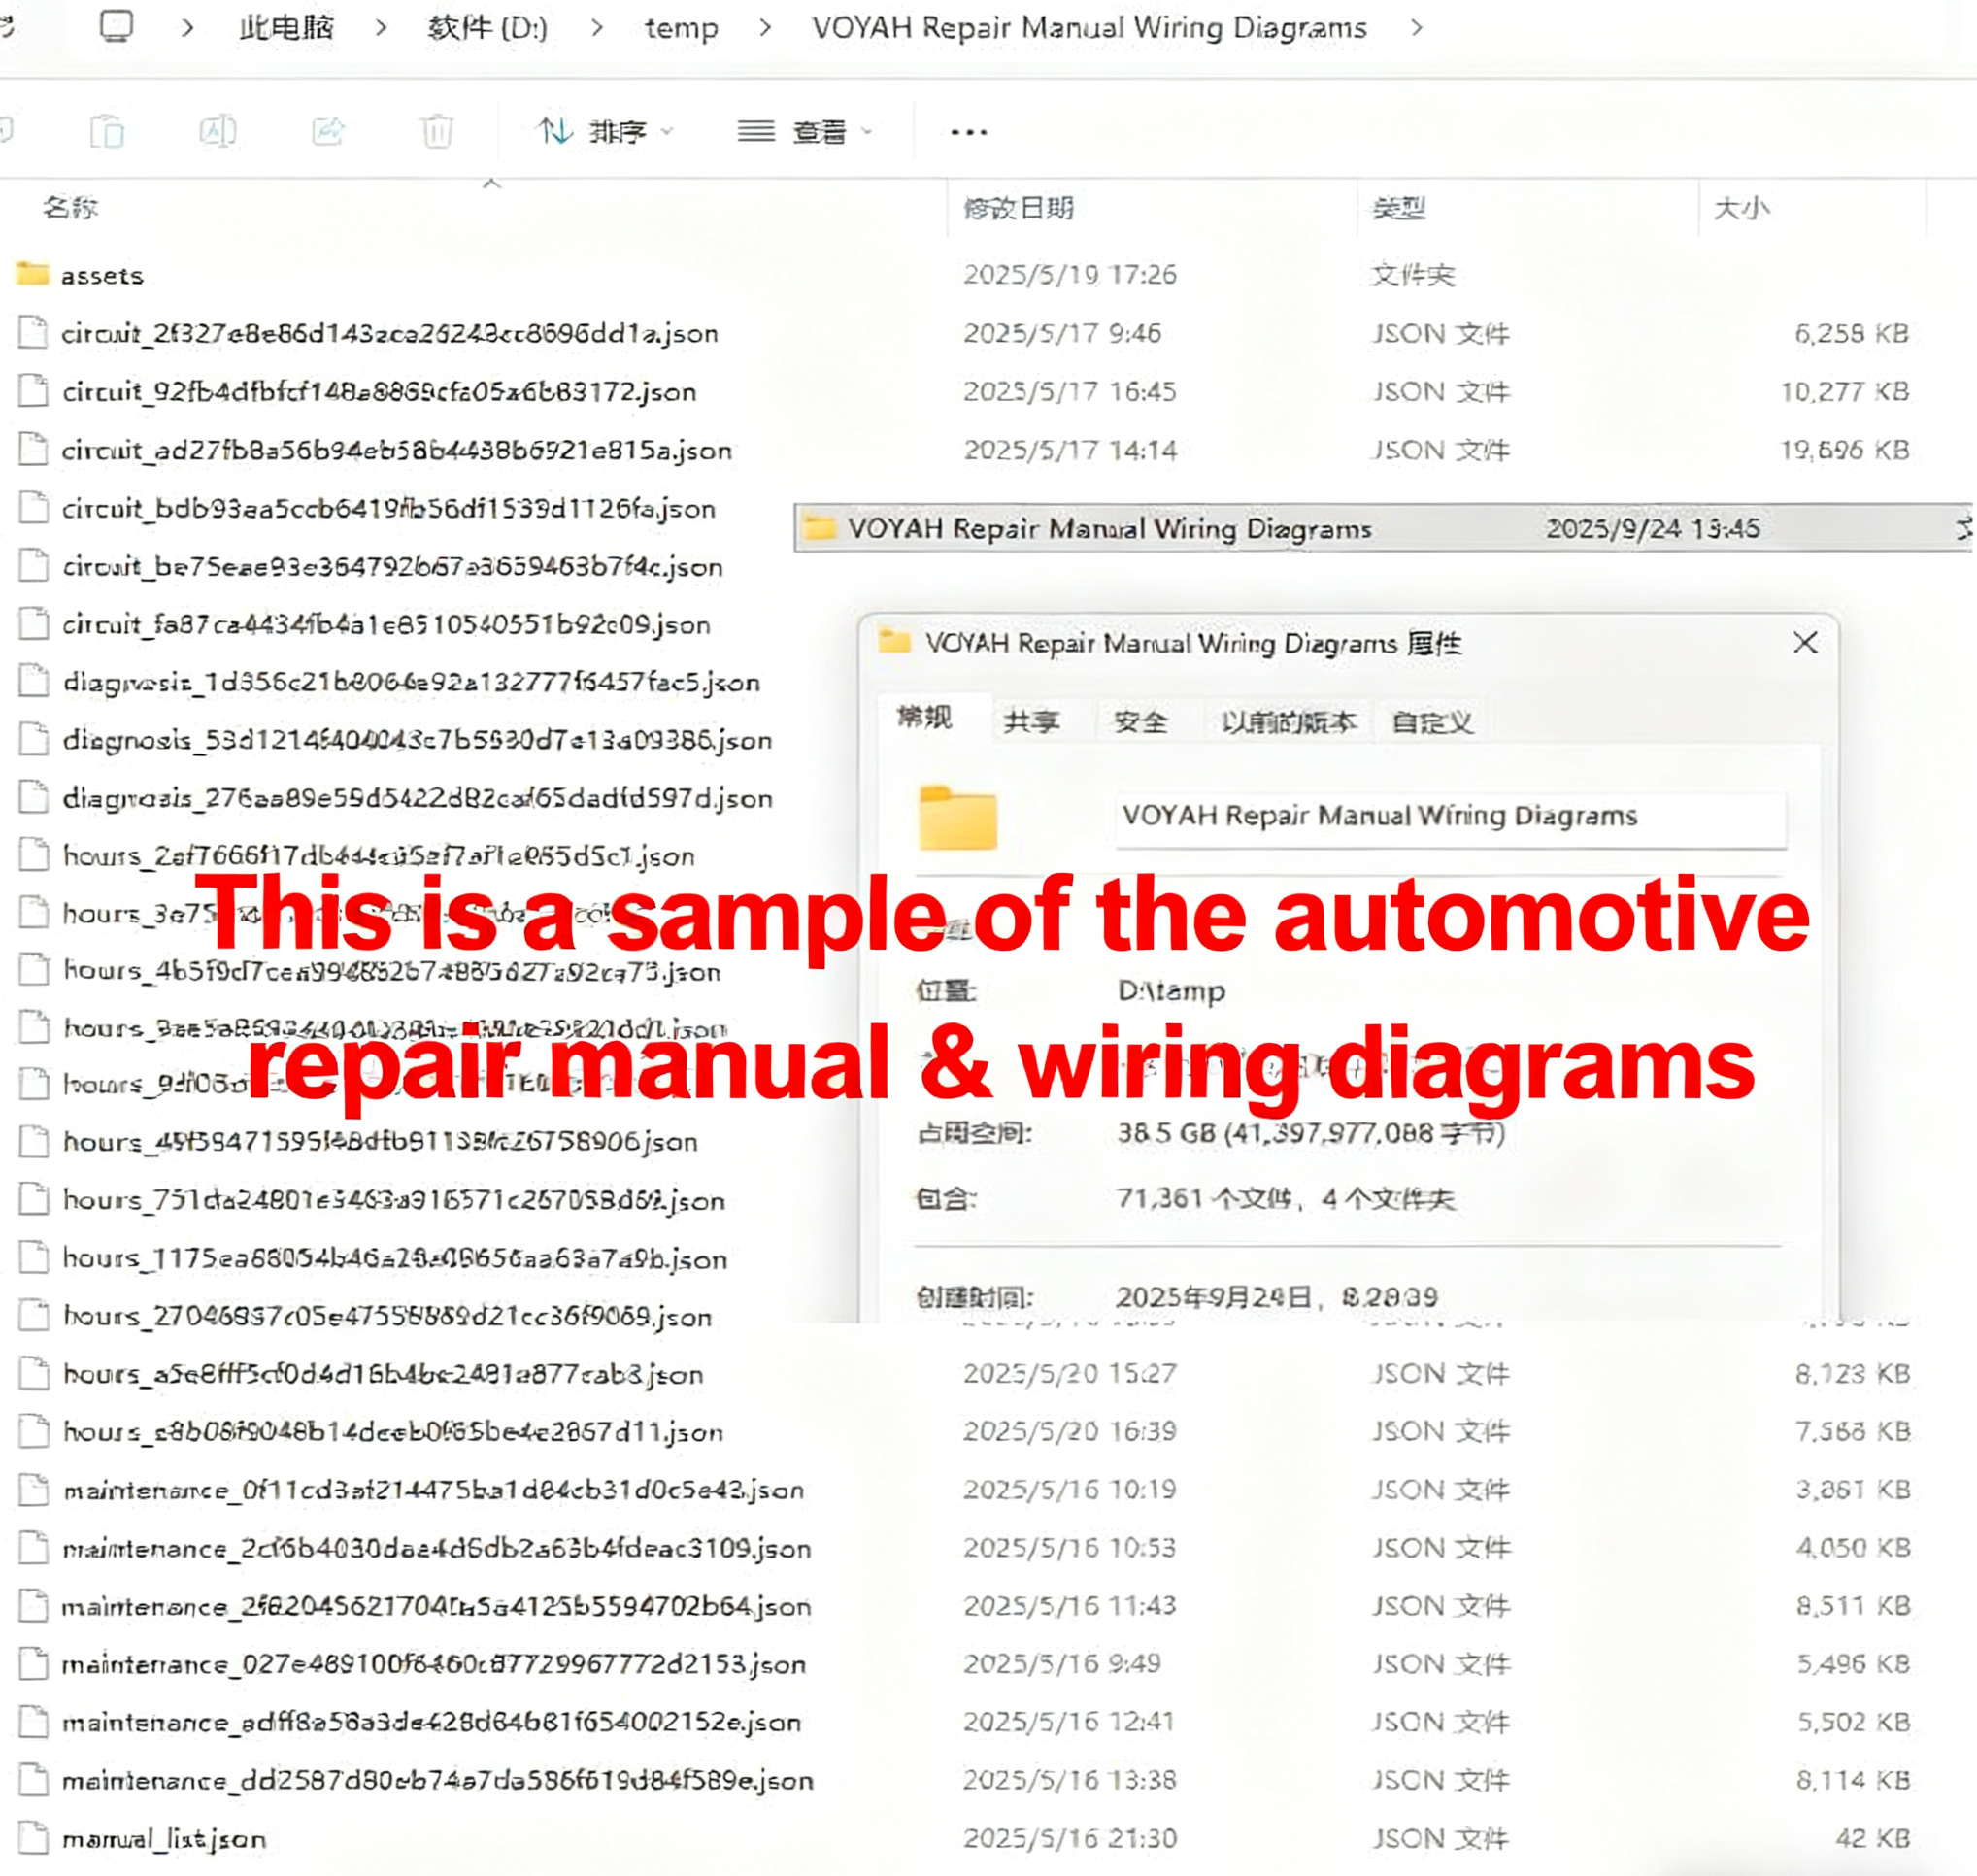Click the Share icon in toolbar
Image resolution: width=1977 pixels, height=1876 pixels.
pos(328,131)
